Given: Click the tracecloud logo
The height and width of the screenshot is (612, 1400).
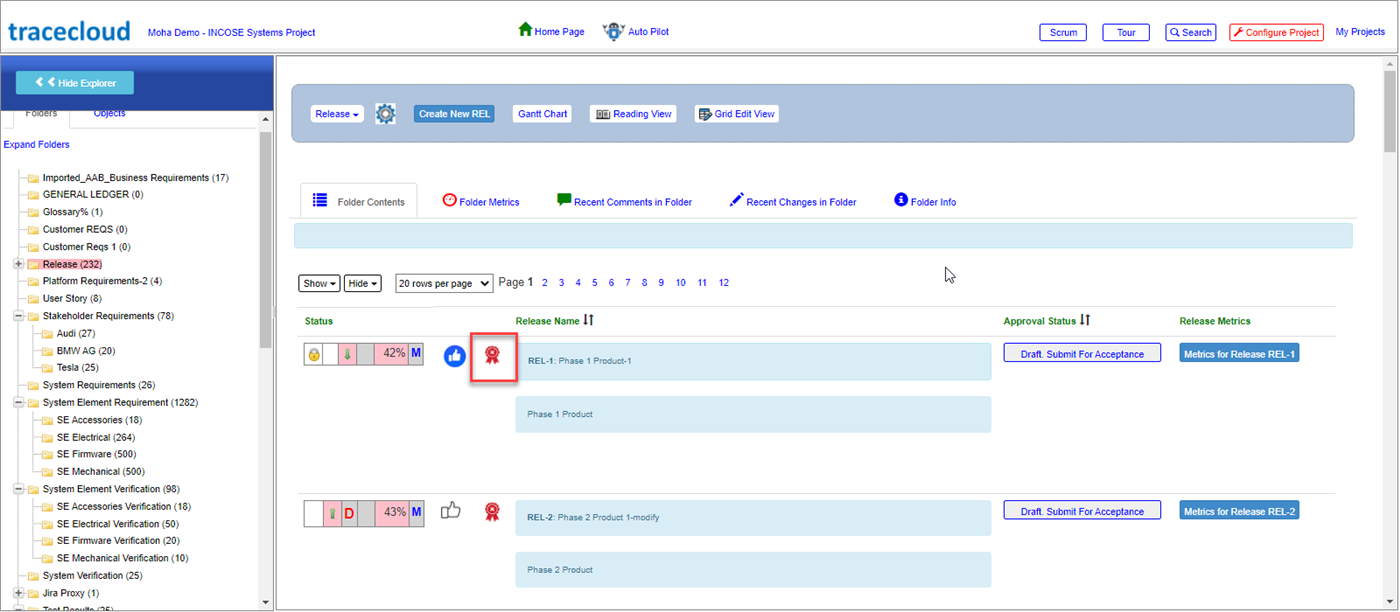Looking at the screenshot, I should coord(69,31).
